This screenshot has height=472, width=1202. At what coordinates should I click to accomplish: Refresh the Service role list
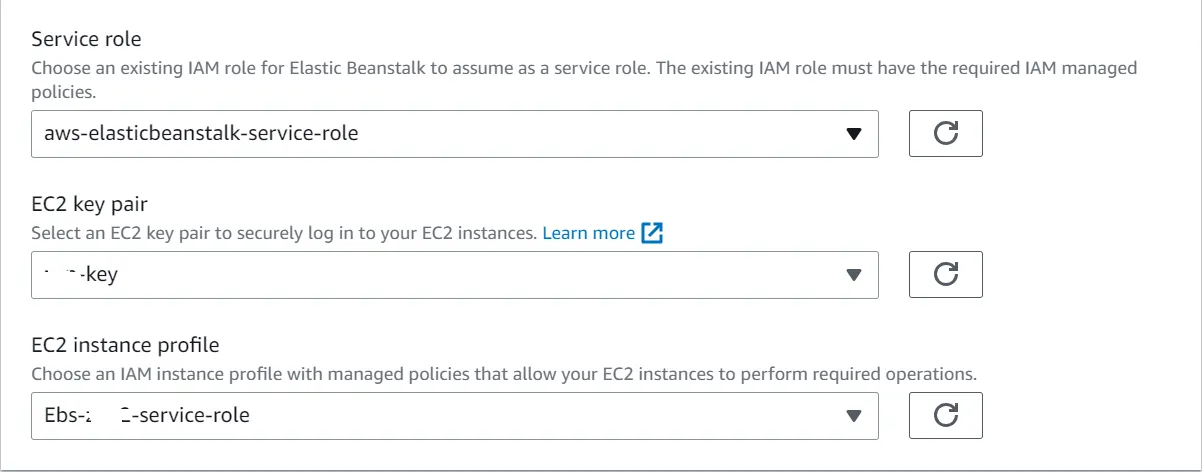[945, 134]
